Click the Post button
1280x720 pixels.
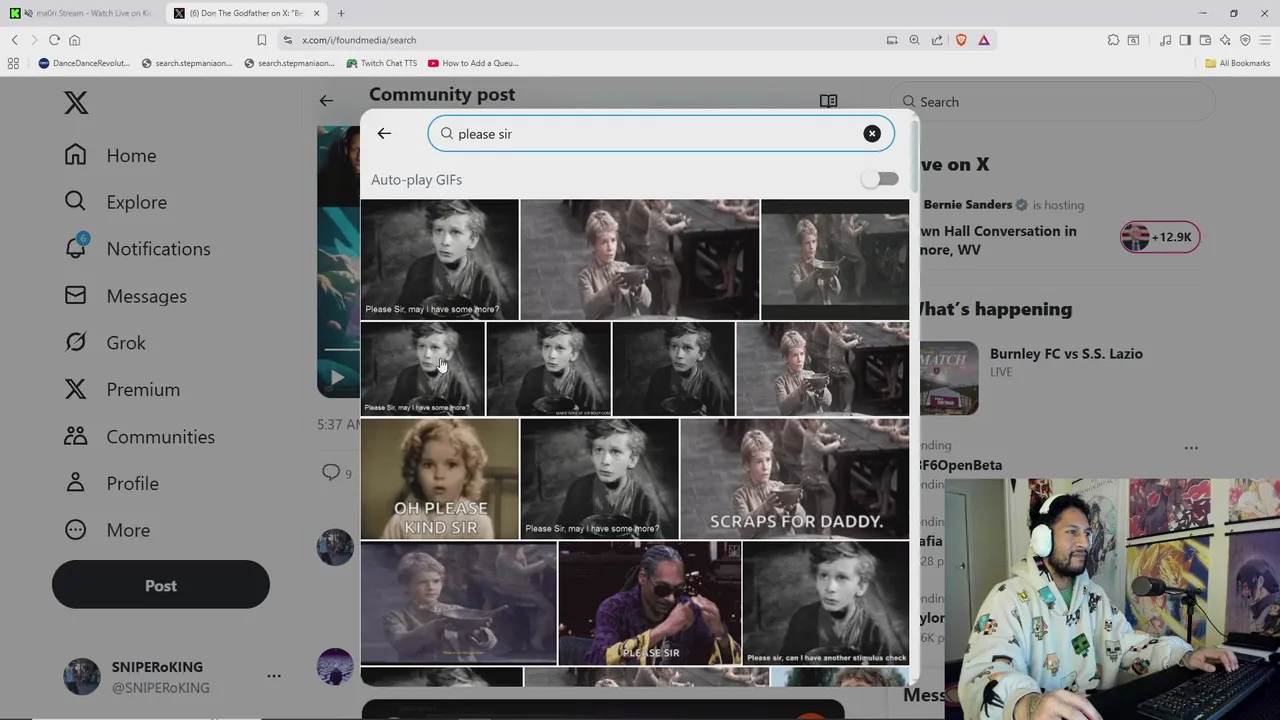point(161,585)
